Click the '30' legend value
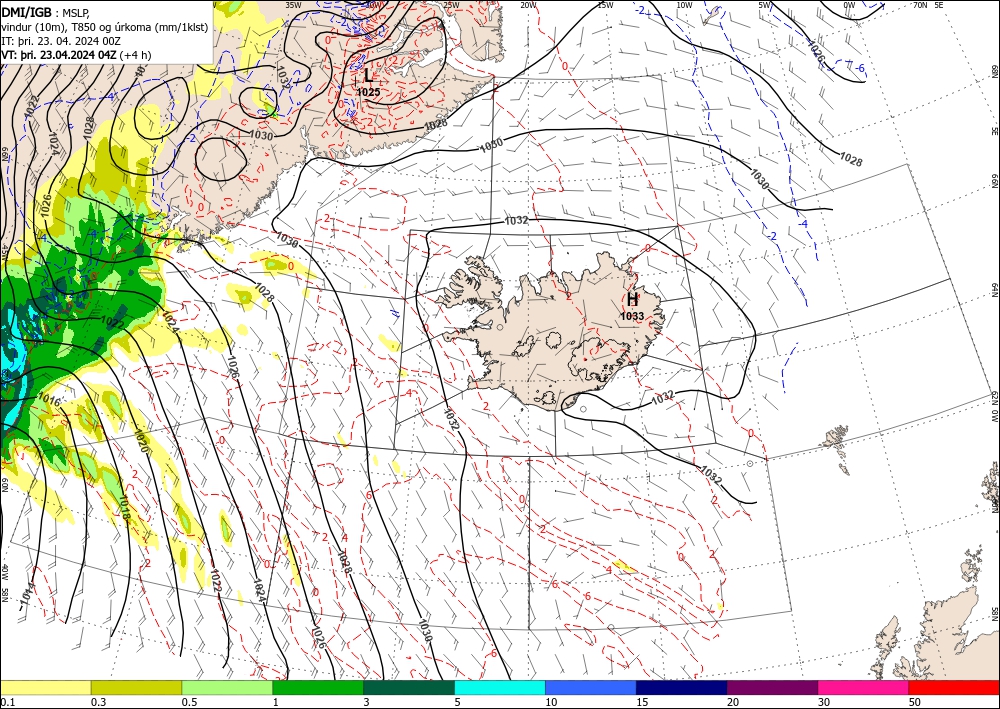 [x=824, y=702]
